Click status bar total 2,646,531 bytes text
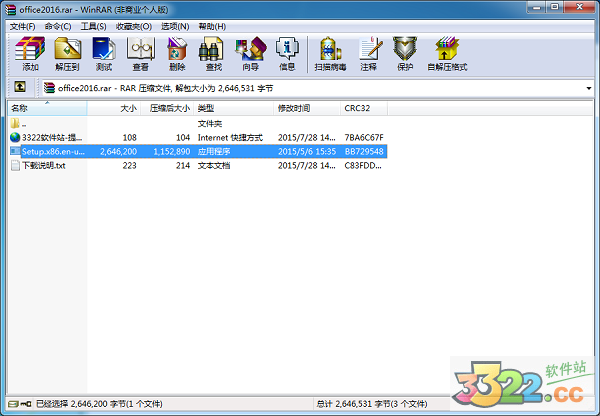Screen dimensions: 600x416 (x=372, y=404)
